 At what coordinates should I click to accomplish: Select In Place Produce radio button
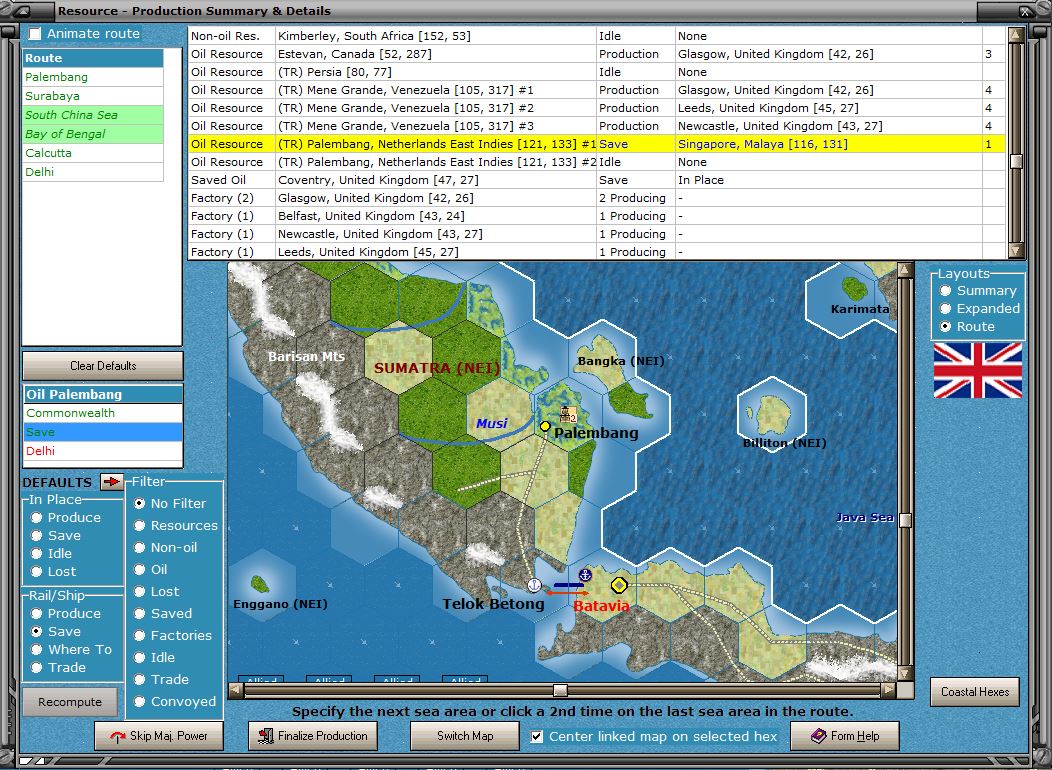(36, 517)
